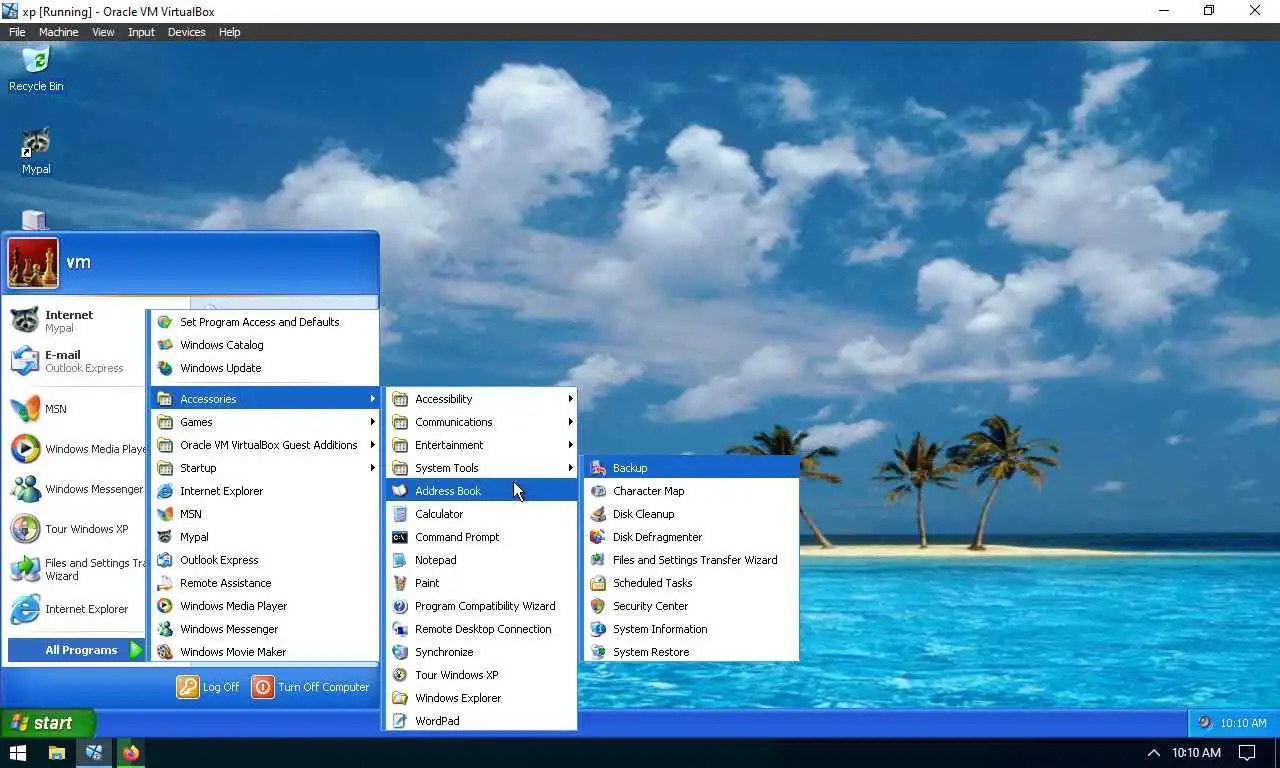Open File Explorer on host taskbar

tap(57, 753)
